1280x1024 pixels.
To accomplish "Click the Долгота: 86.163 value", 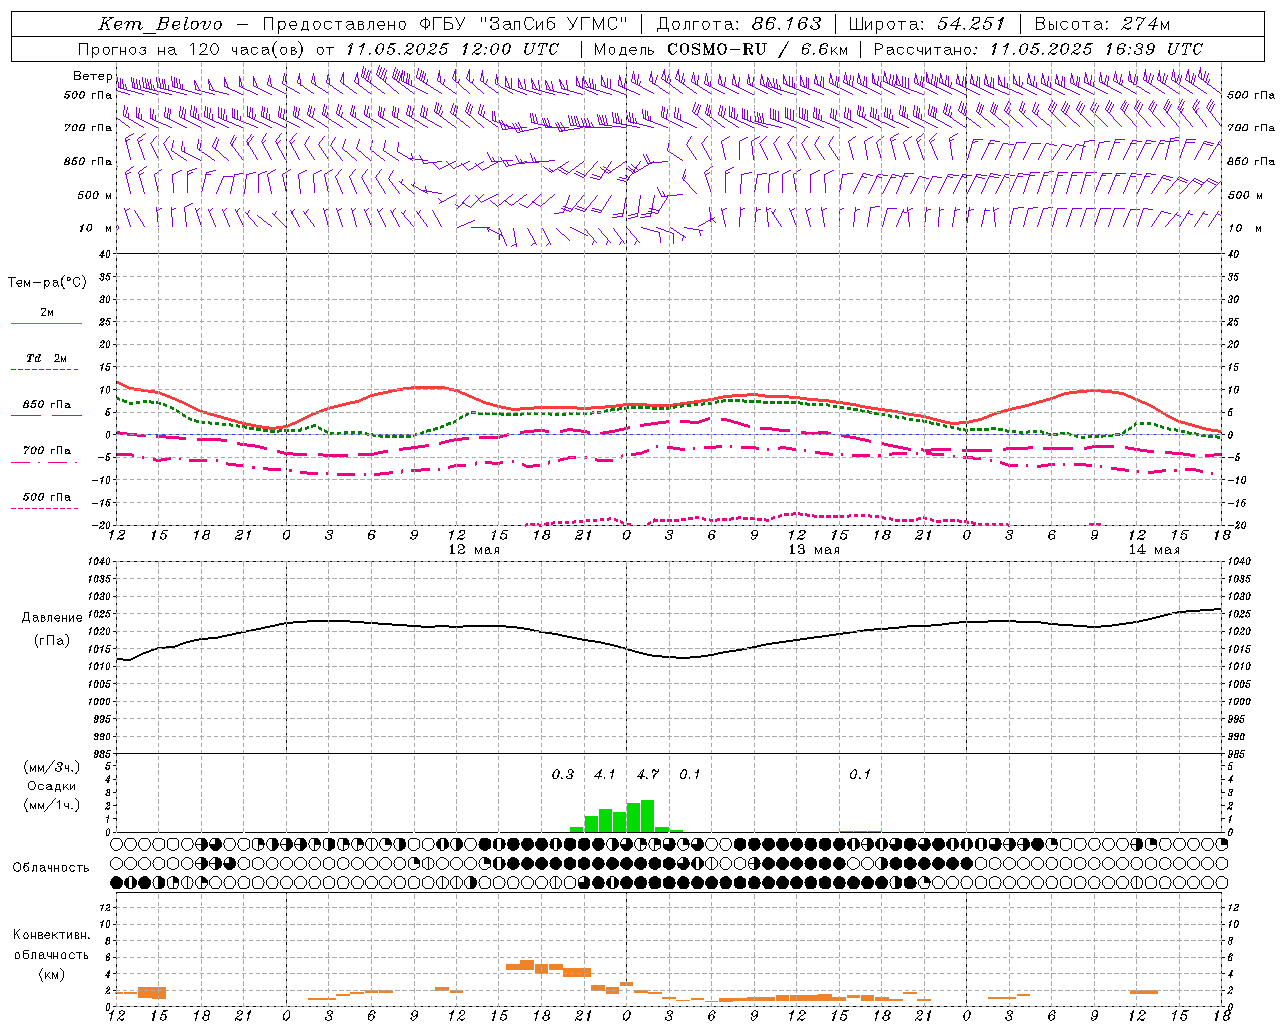I will tap(738, 24).
